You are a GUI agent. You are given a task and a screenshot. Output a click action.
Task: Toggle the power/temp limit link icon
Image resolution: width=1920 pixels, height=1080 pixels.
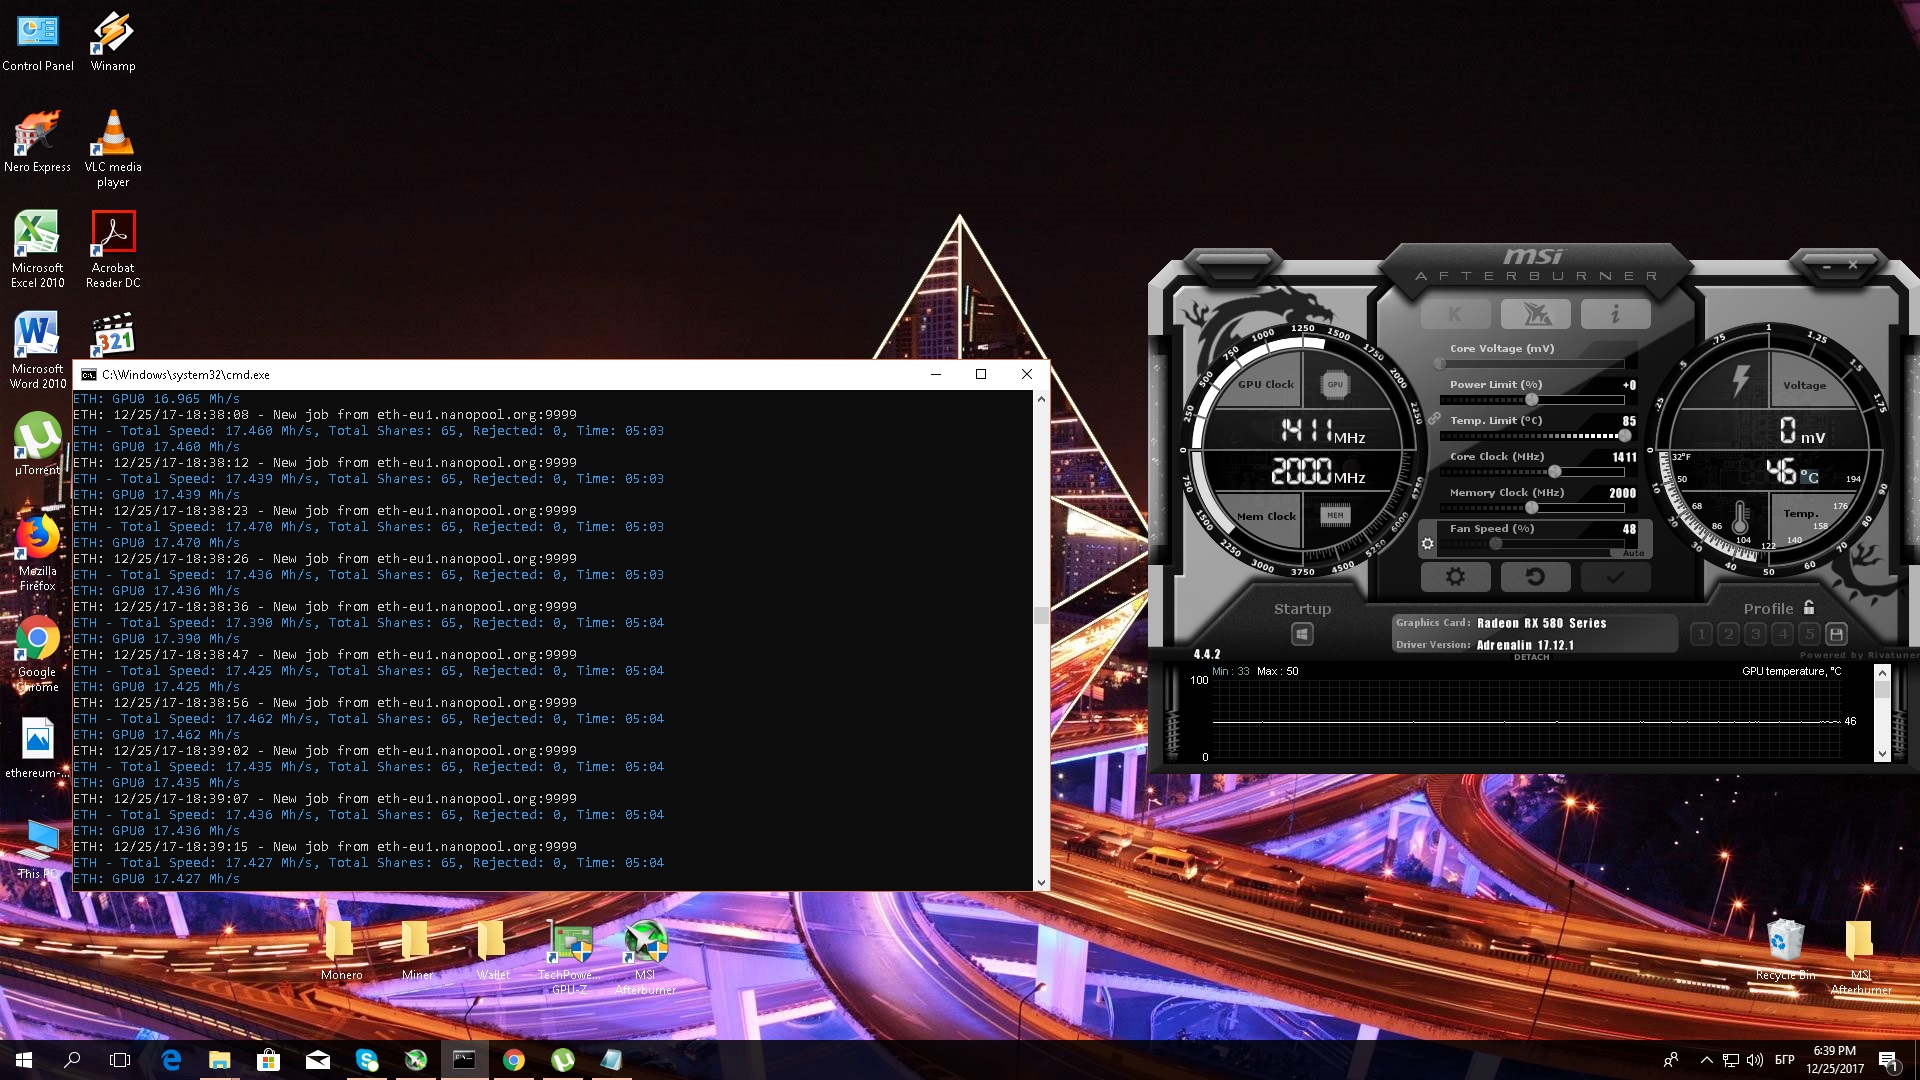click(x=1433, y=418)
